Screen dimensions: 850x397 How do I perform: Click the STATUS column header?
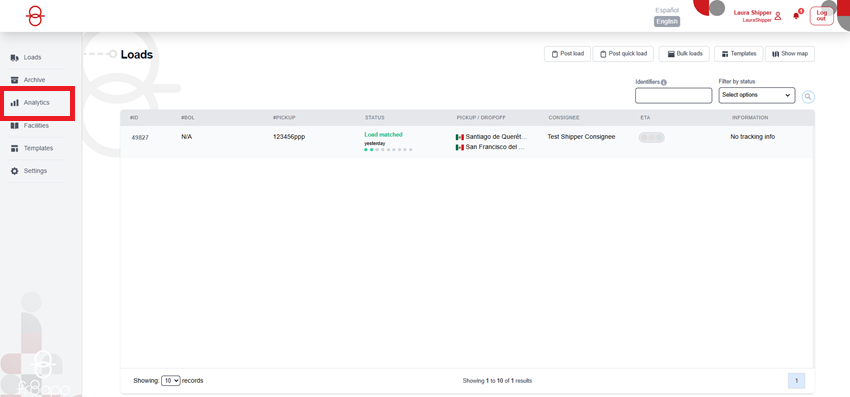pyautogui.click(x=375, y=118)
